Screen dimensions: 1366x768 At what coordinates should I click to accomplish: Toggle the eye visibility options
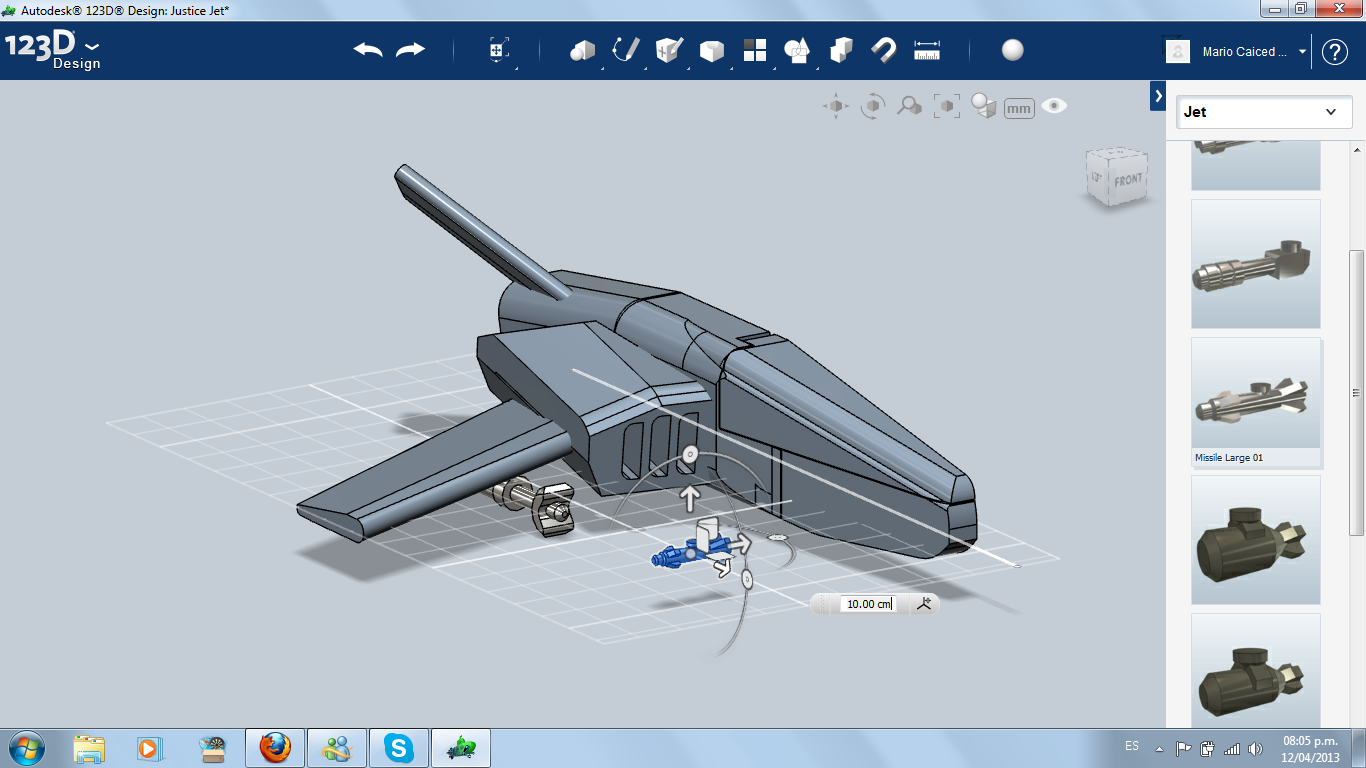coord(1054,105)
